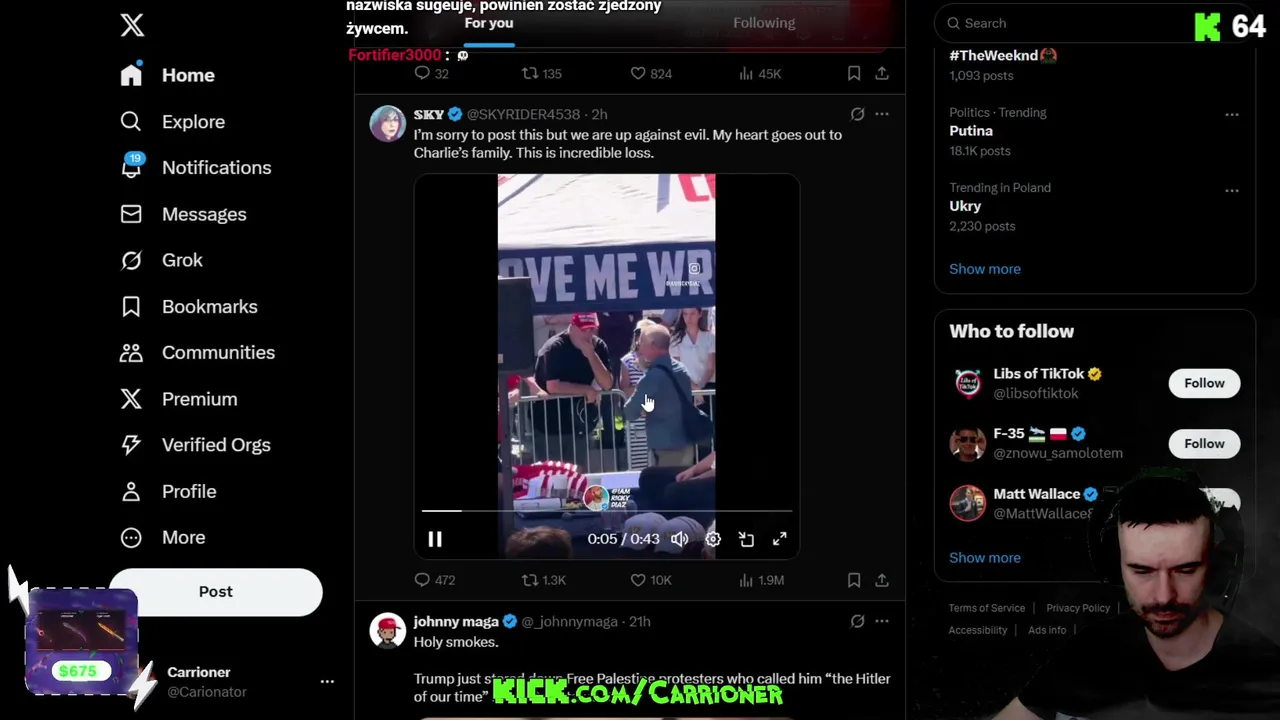
Task: Click the Post button
Action: point(215,591)
